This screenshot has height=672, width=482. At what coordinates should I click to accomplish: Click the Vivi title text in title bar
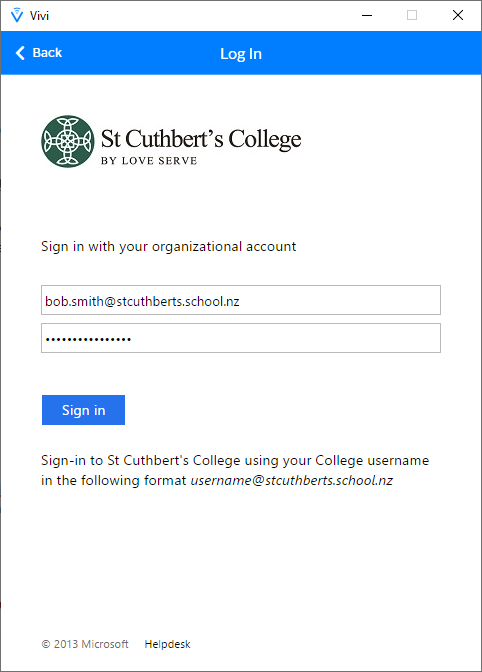coord(39,16)
